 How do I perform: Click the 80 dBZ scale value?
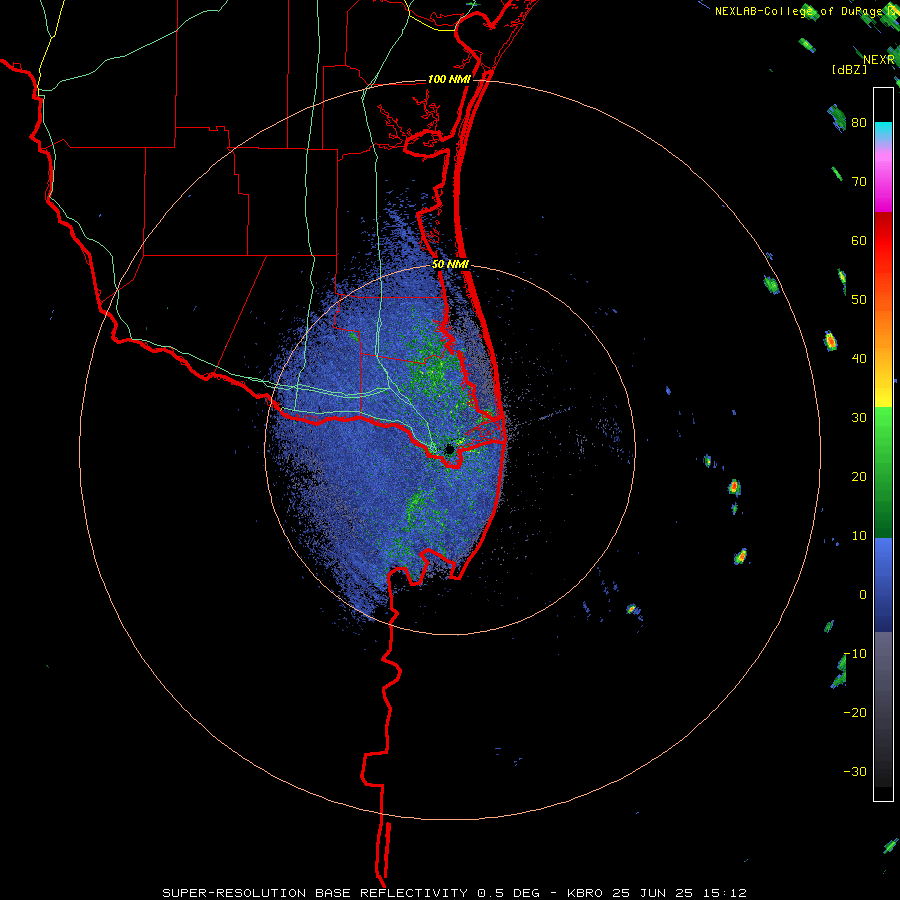pyautogui.click(x=859, y=123)
